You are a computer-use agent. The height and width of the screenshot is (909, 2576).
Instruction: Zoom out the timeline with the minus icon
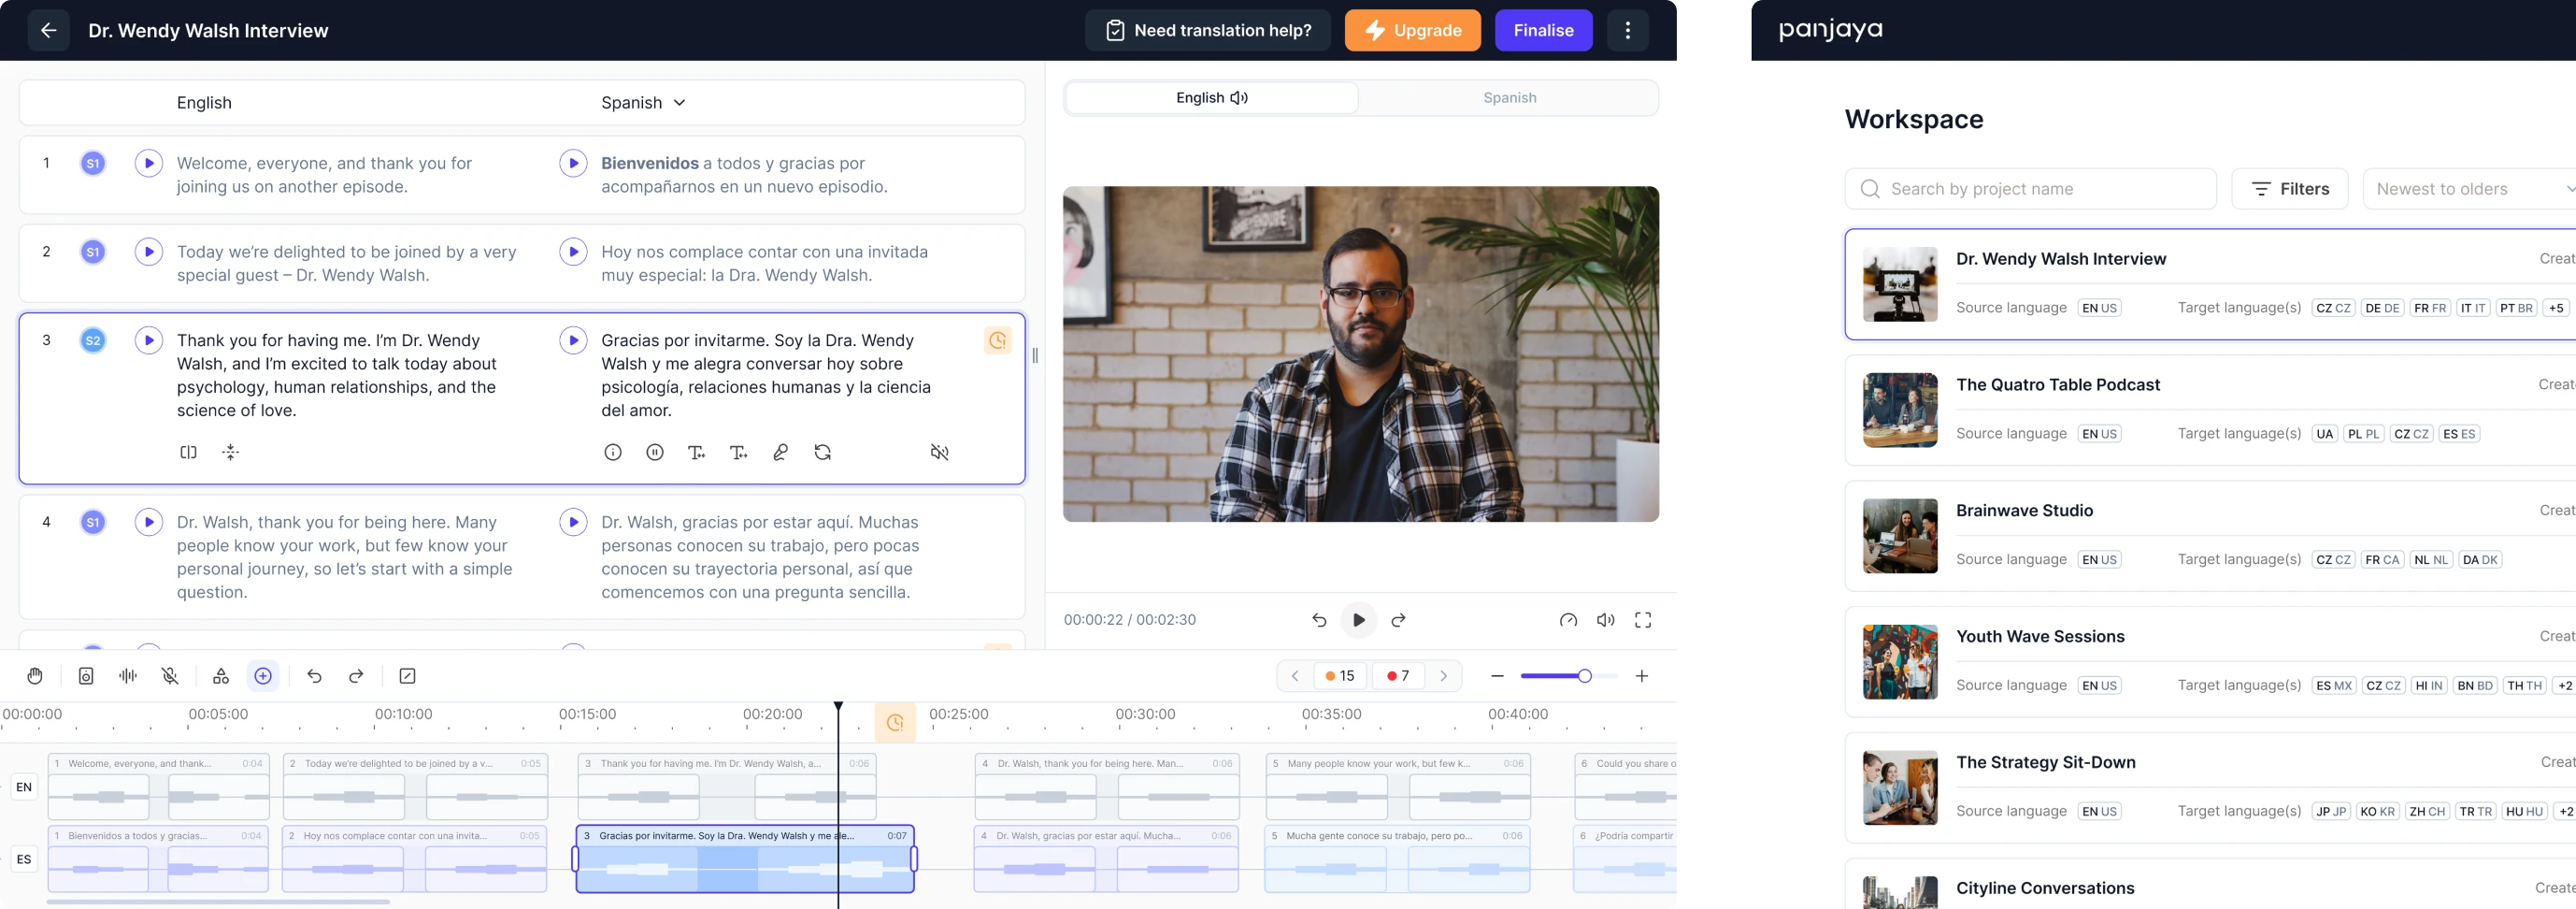[1497, 676]
